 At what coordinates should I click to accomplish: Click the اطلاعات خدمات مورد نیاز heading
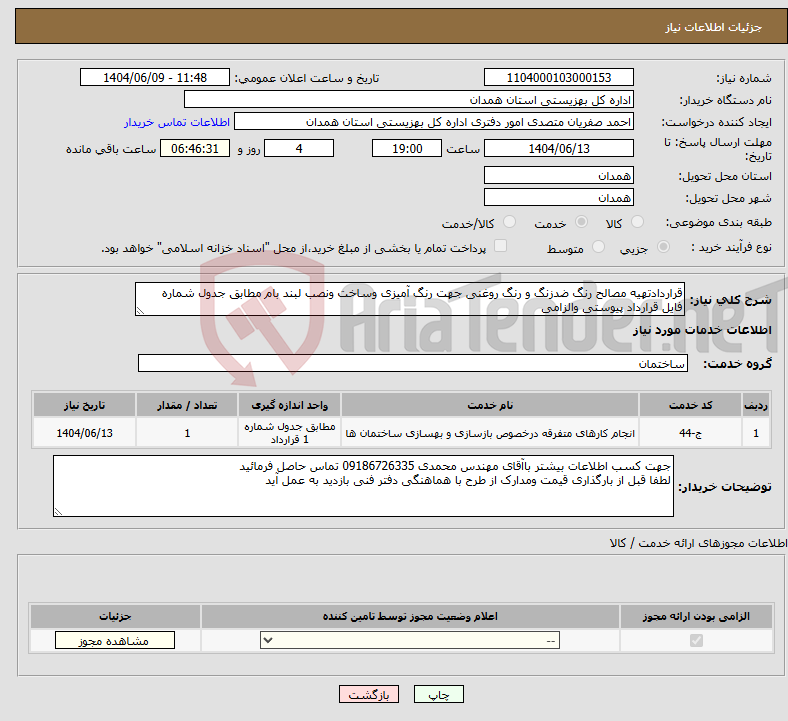pos(702,330)
